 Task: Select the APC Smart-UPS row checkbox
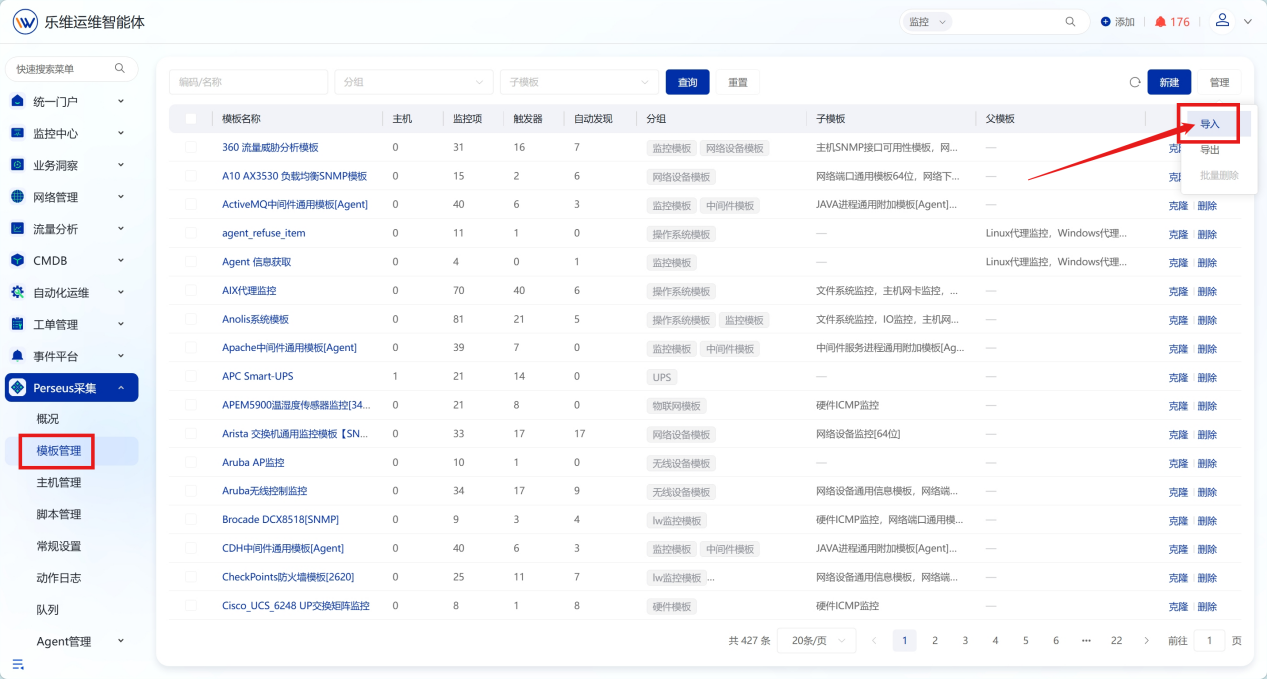click(x=191, y=377)
